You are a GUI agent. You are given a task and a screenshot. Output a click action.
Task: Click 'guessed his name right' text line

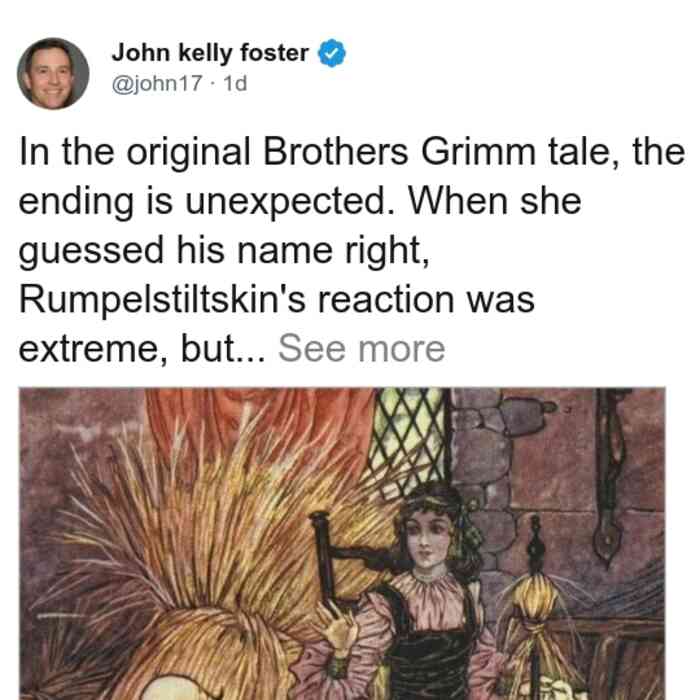pyautogui.click(x=224, y=251)
